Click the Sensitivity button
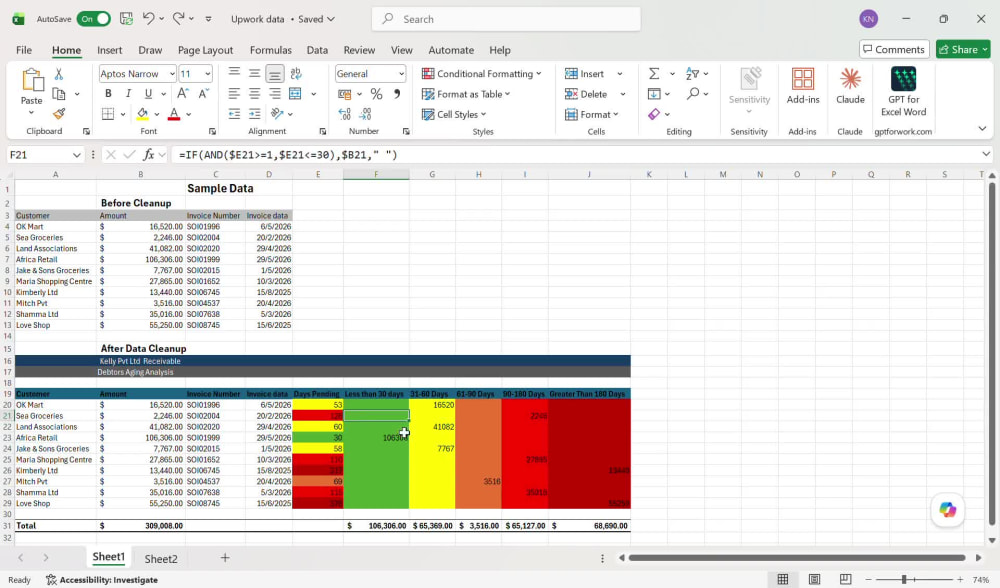 749,91
